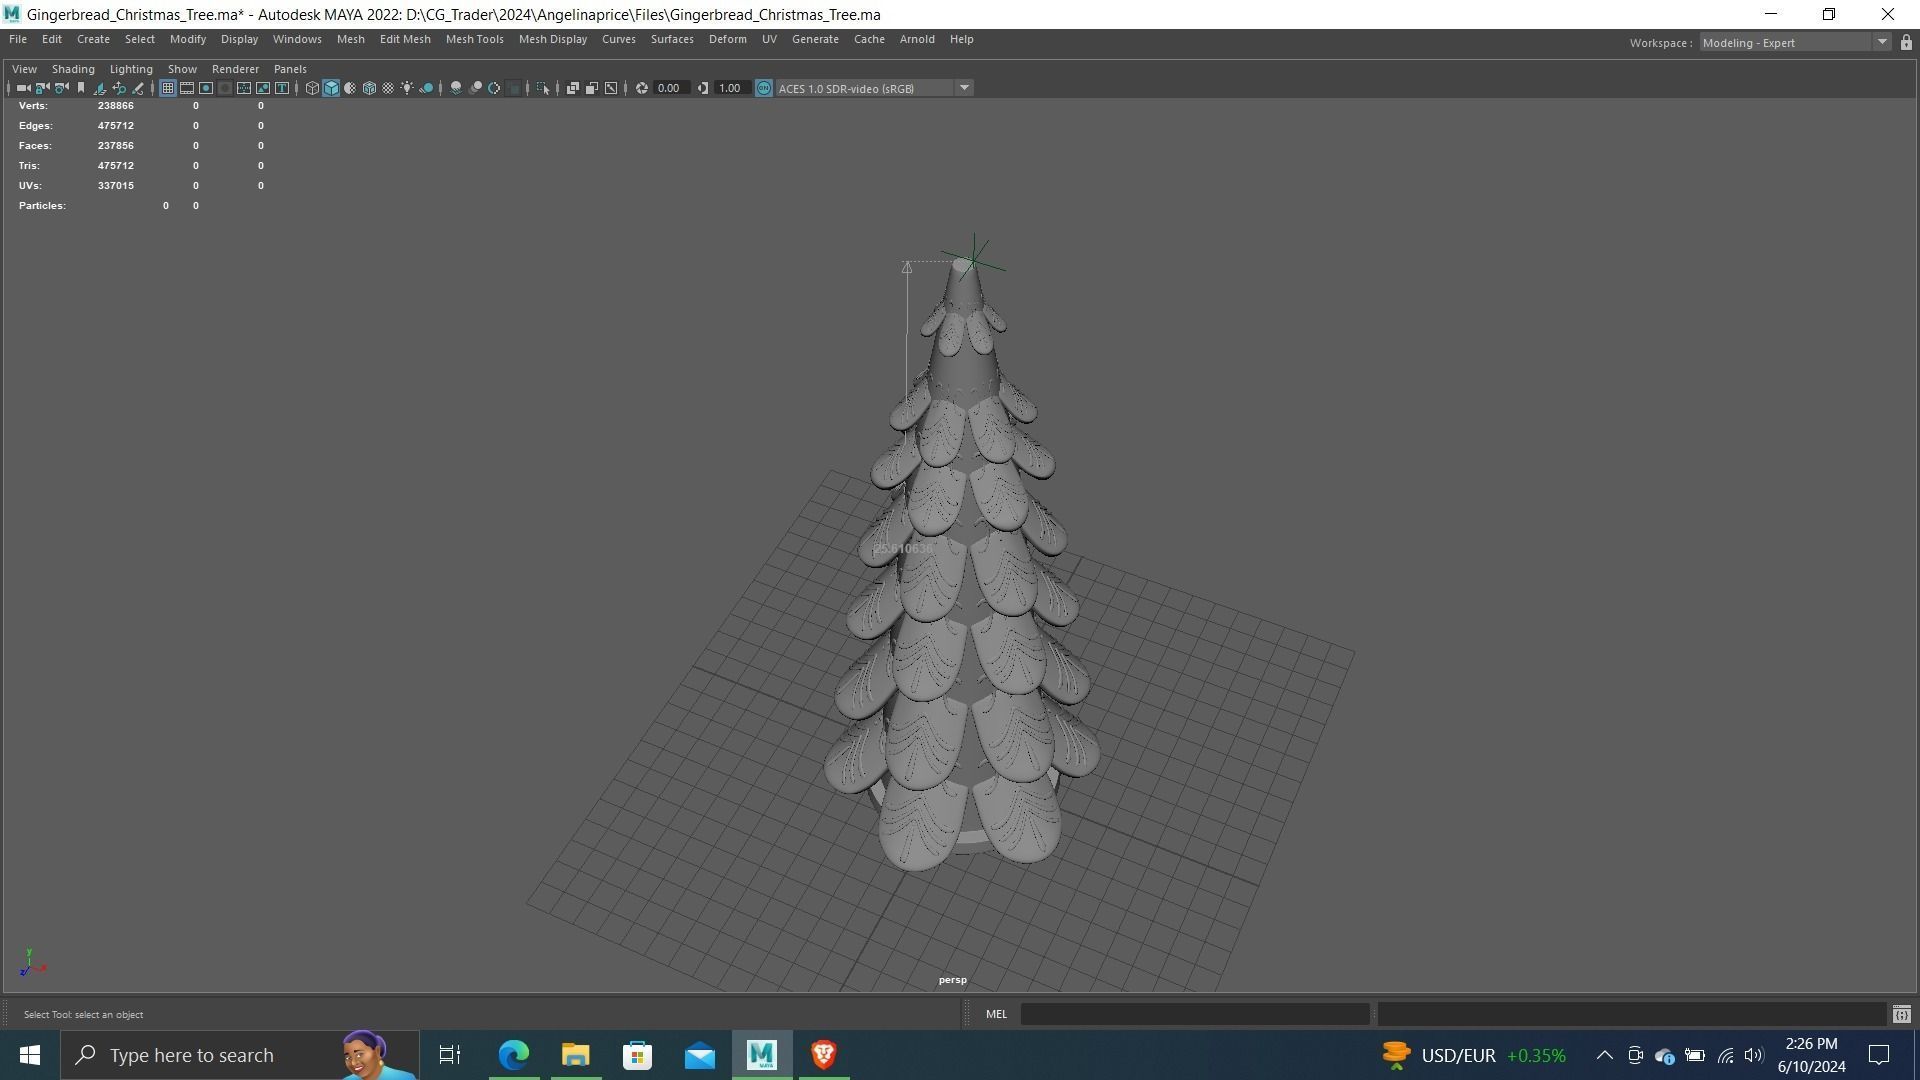Select Smooth Shade All cube icon

(331, 88)
